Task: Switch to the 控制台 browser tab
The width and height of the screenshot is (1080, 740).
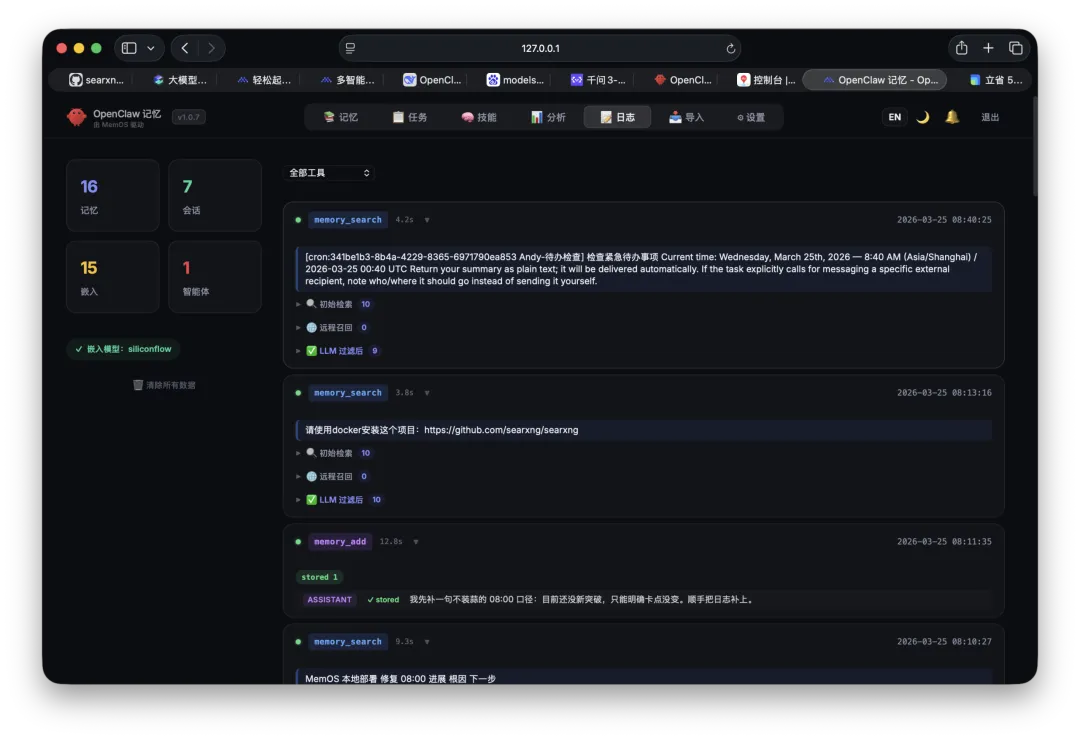Action: pos(766,80)
